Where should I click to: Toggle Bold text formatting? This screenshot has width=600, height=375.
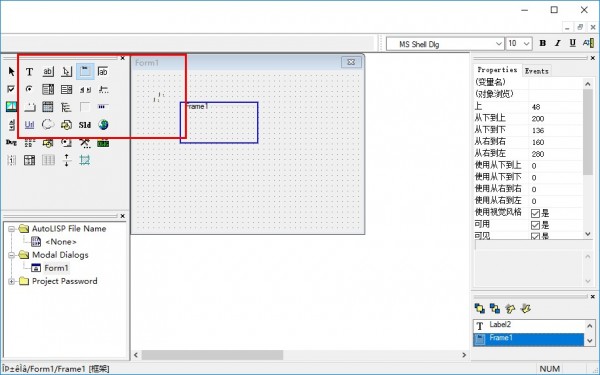coord(542,43)
